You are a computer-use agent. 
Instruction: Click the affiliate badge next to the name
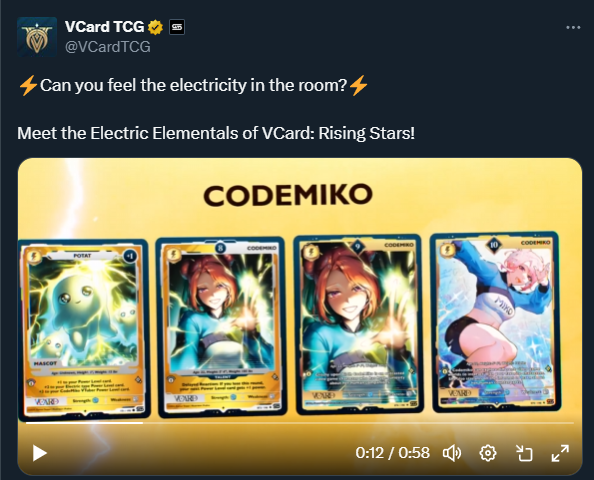click(x=177, y=27)
